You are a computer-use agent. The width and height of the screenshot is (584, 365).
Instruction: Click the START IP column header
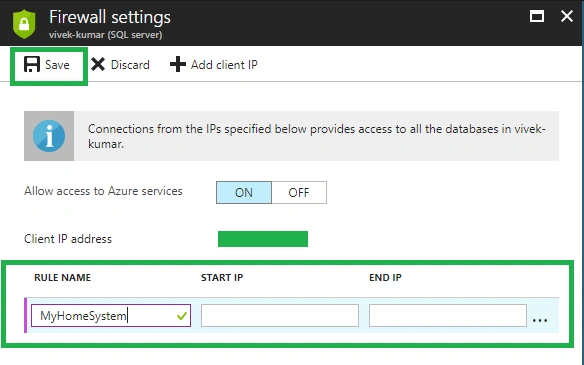pyautogui.click(x=222, y=277)
